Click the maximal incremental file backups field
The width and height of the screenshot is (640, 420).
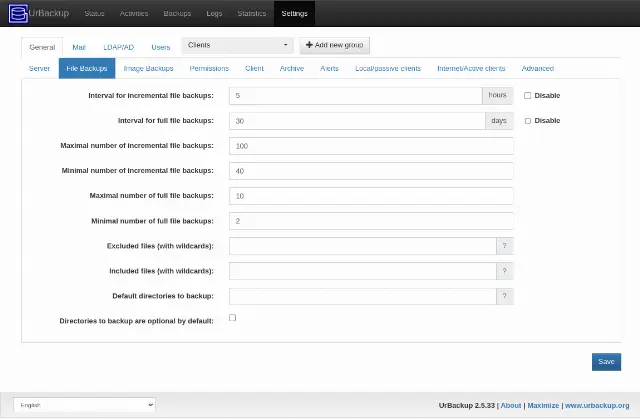pyautogui.click(x=371, y=146)
